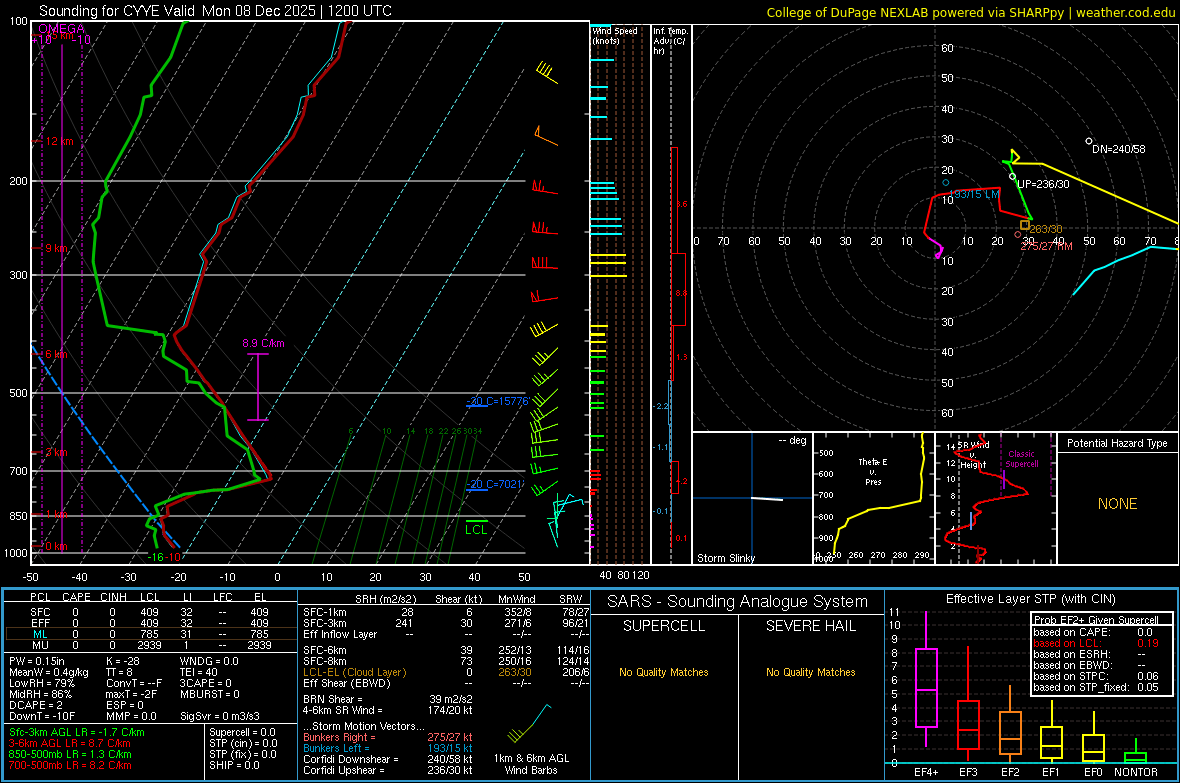The width and height of the screenshot is (1180, 783).
Task: Click the Sfc-3km AGL LR value
Action: pos(77,732)
